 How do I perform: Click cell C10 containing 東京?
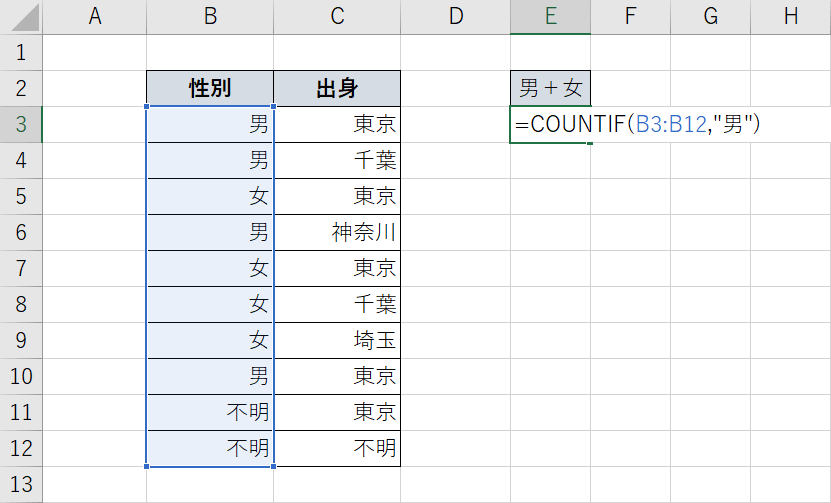(x=337, y=377)
